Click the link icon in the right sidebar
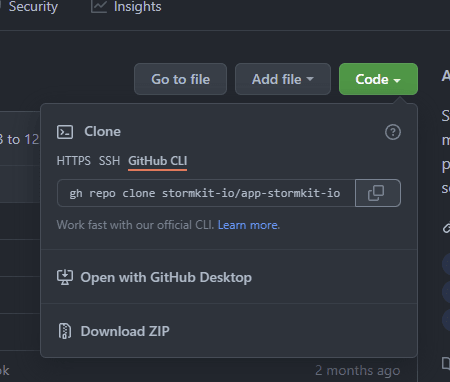This screenshot has height=382, width=450. point(446,228)
